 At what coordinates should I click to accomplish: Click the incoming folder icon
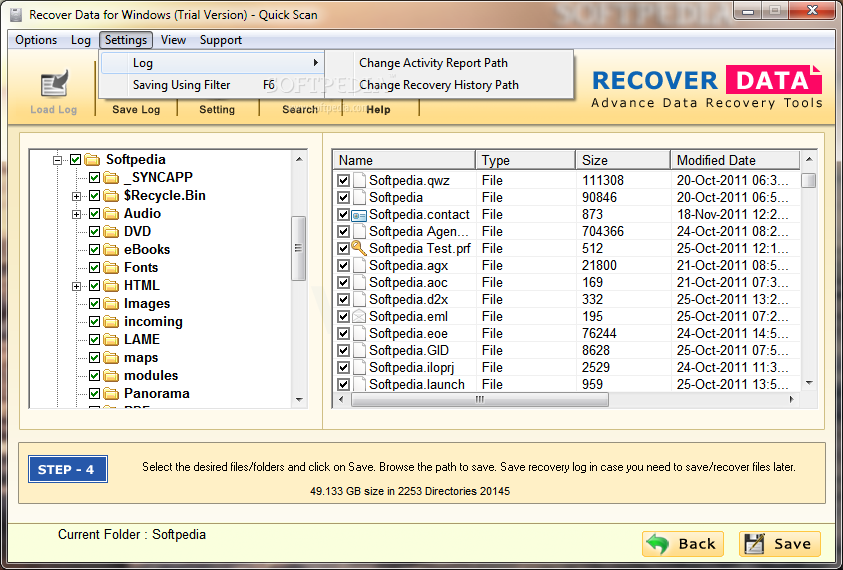point(111,322)
